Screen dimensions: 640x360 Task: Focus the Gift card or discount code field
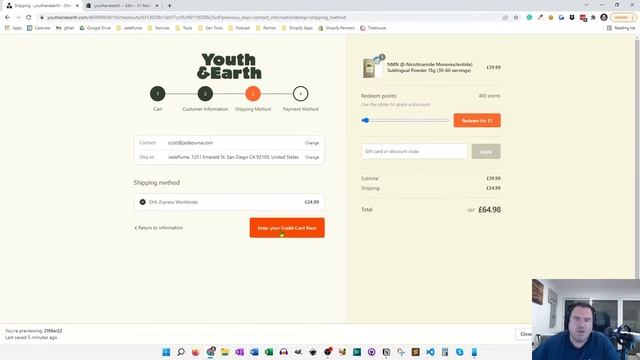coord(414,151)
